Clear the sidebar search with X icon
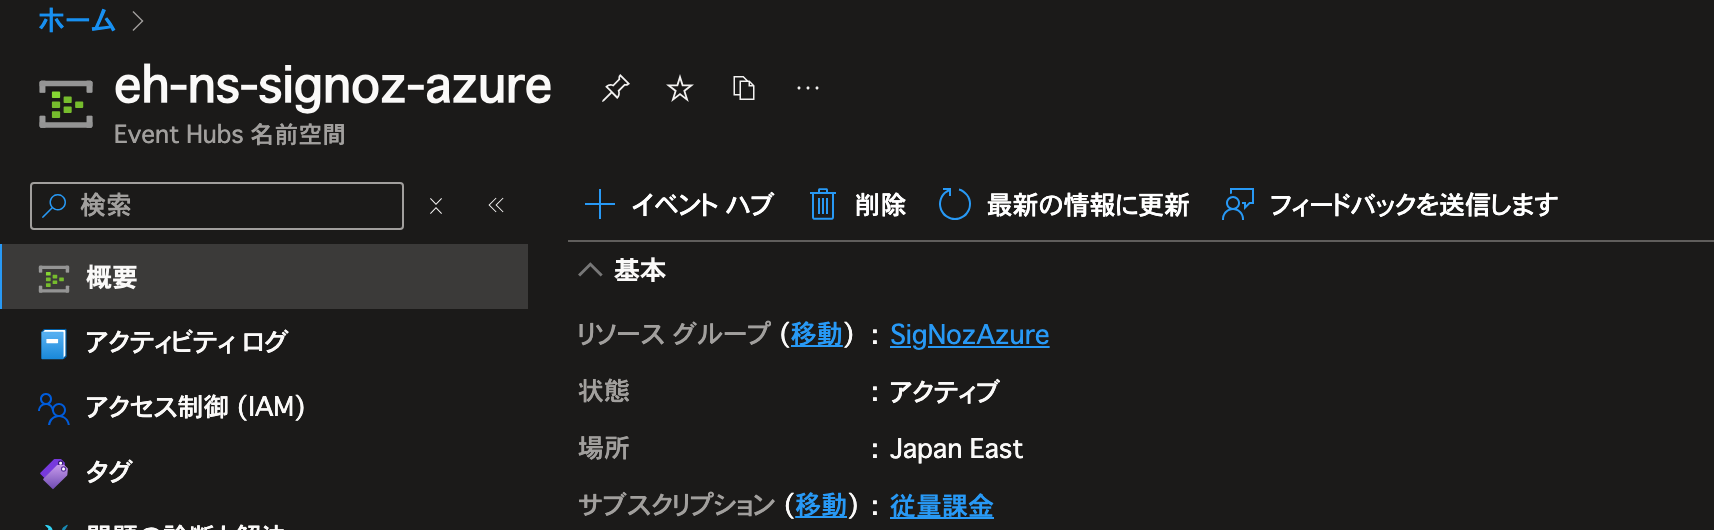1714x530 pixels. point(436,206)
